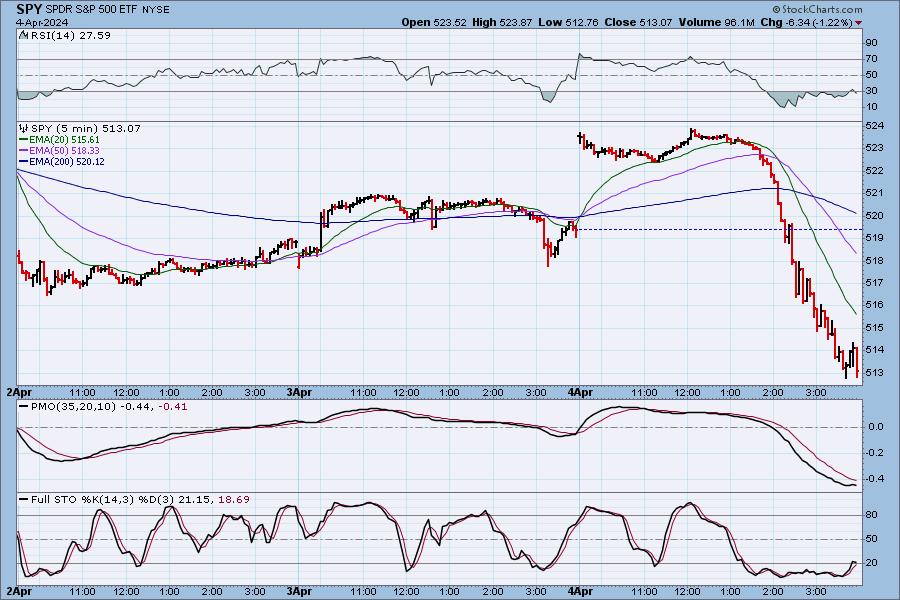900x600 pixels.
Task: Click the 'Volume 96.1M' value
Action: pyautogui.click(x=716, y=22)
